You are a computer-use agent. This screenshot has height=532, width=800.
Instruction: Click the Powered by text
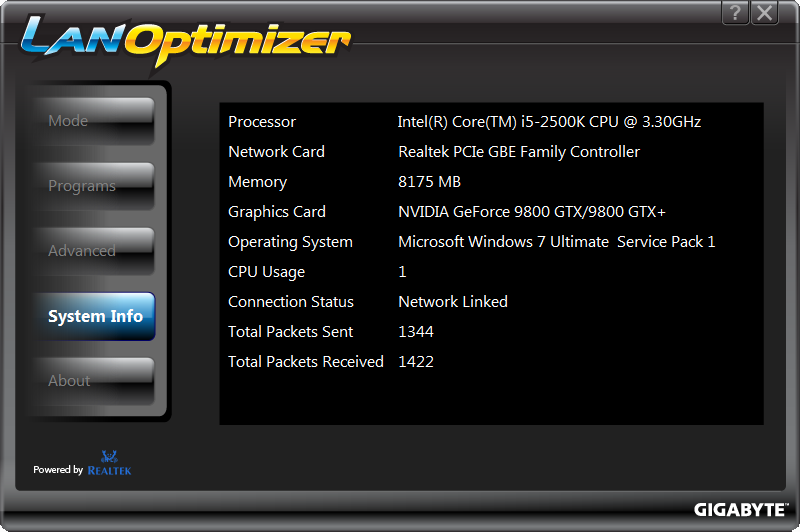click(58, 470)
